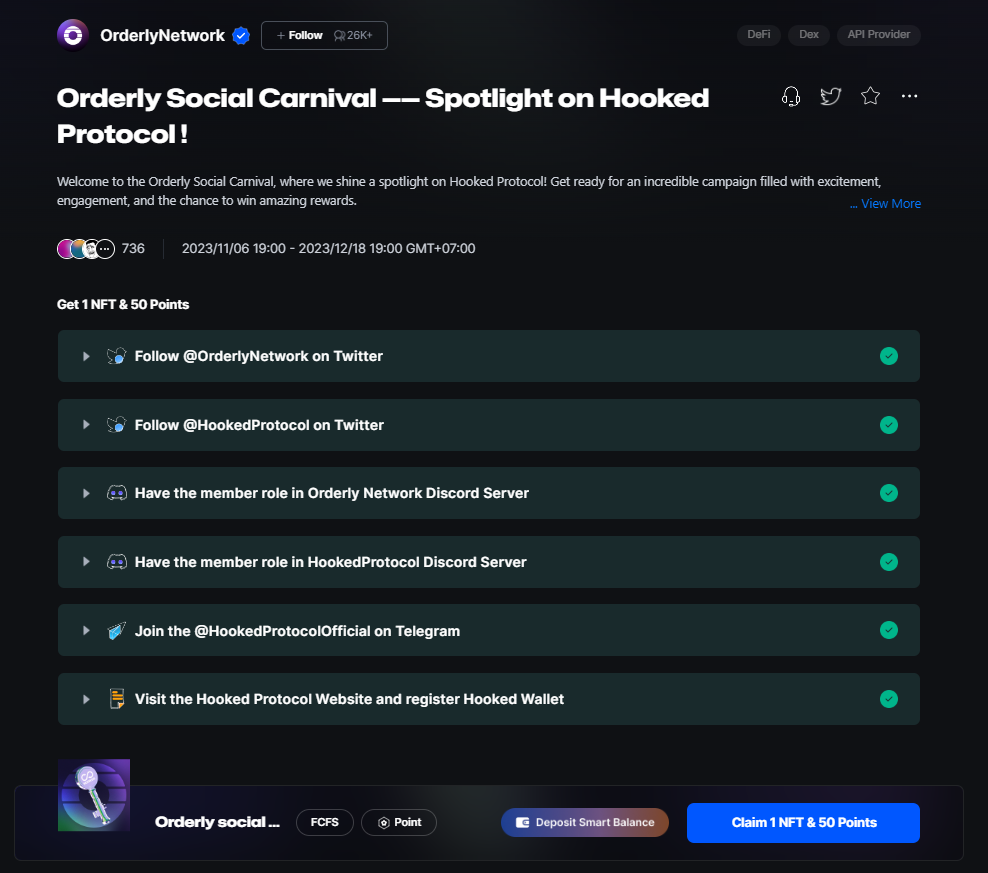This screenshot has width=988, height=873.
Task: Click the green checkmark on the Hooked Wallet task
Action: coord(888,699)
